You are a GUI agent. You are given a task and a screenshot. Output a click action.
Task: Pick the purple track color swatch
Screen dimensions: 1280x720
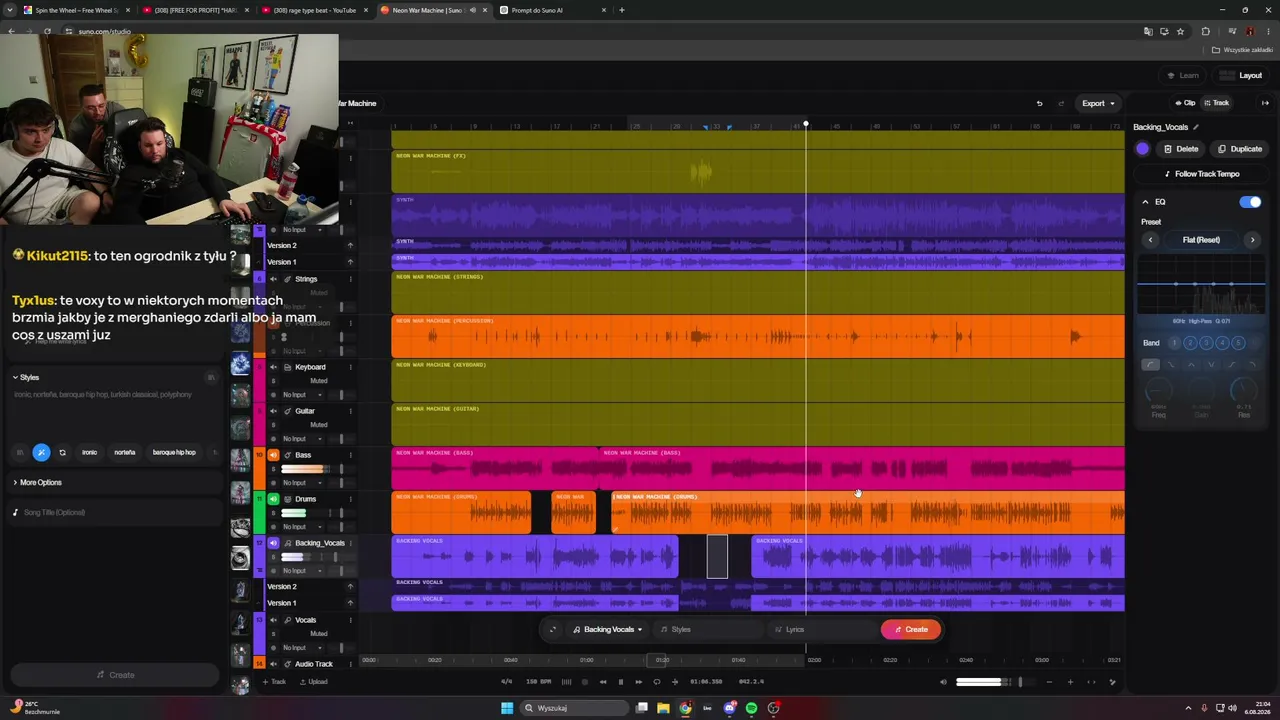(1143, 149)
